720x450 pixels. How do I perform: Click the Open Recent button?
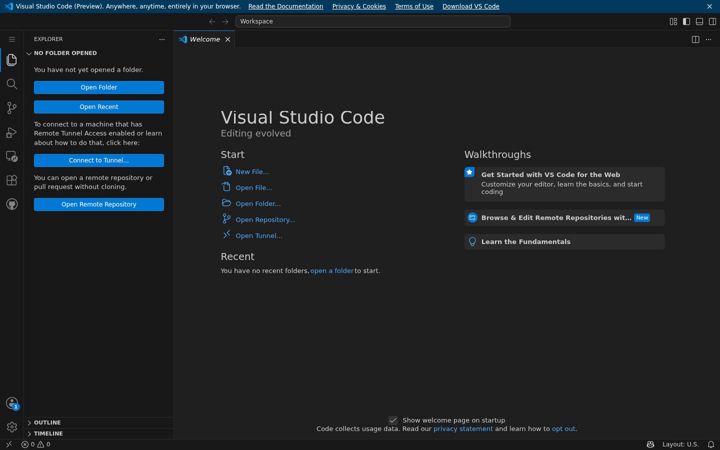pos(99,107)
